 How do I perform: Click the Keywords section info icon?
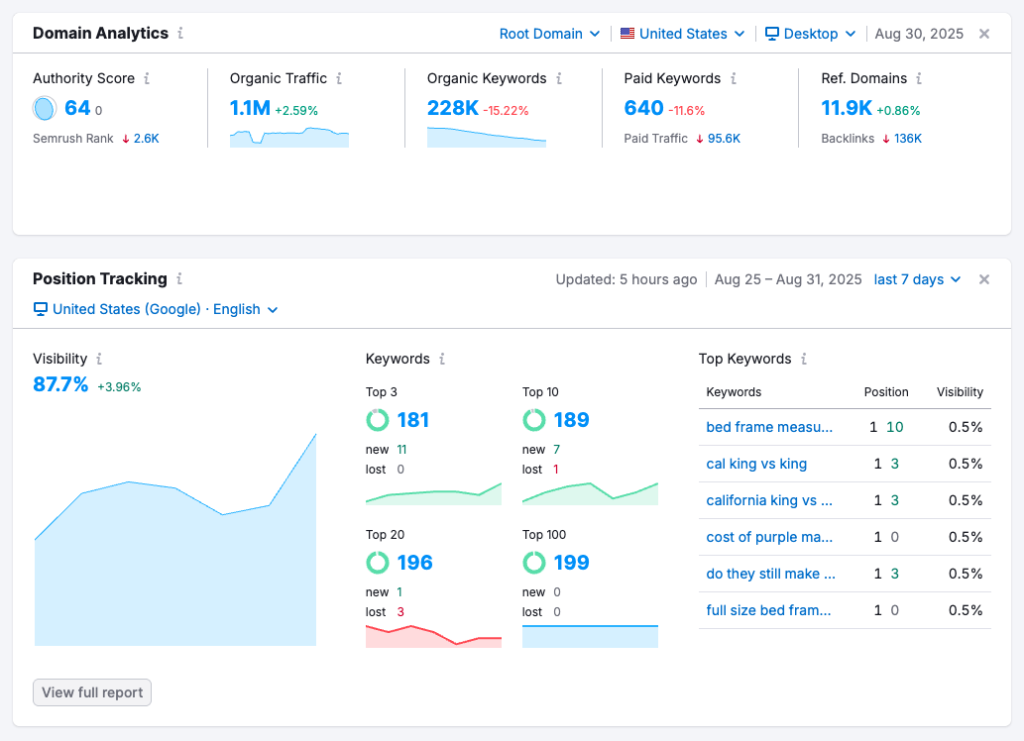pyautogui.click(x=443, y=358)
